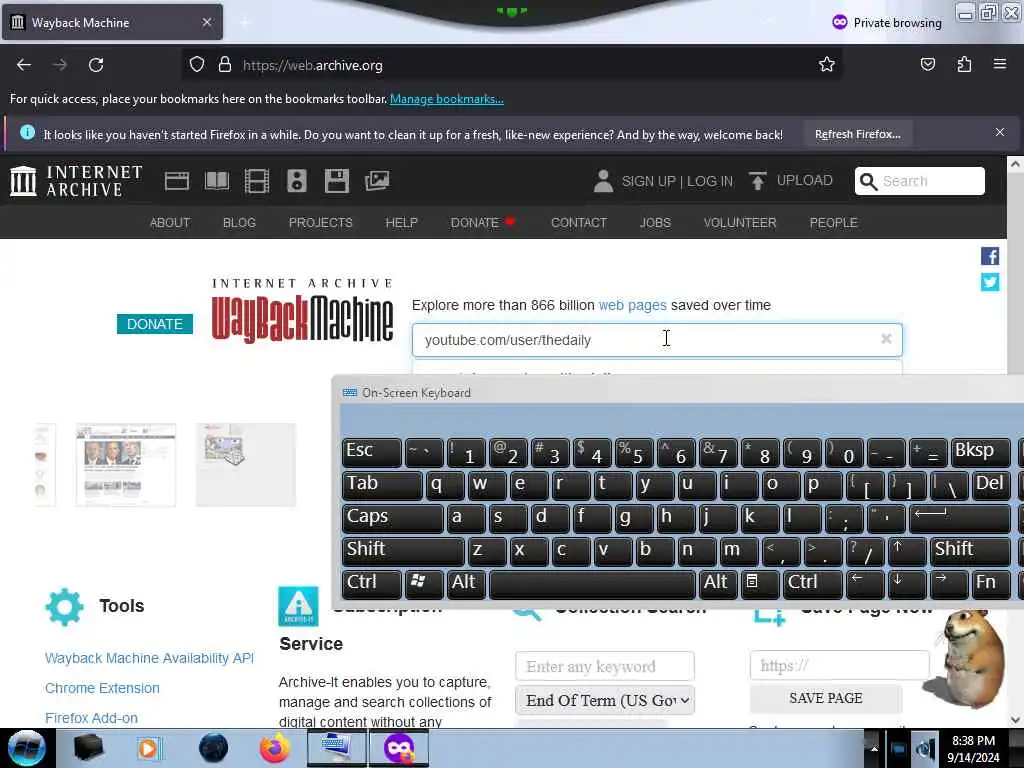Reload the current page
The height and width of the screenshot is (768, 1024).
coord(96,65)
